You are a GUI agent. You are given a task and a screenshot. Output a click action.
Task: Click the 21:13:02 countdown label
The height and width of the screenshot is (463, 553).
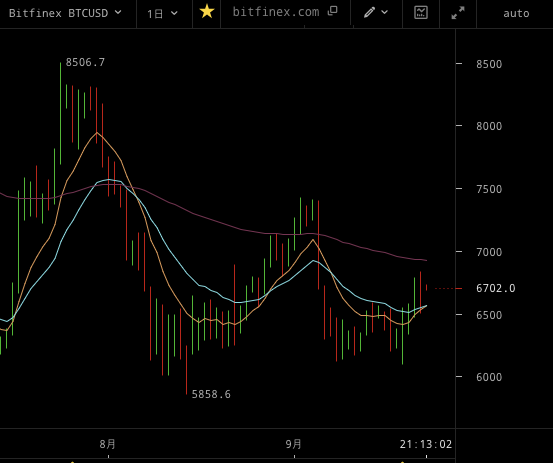(426, 444)
